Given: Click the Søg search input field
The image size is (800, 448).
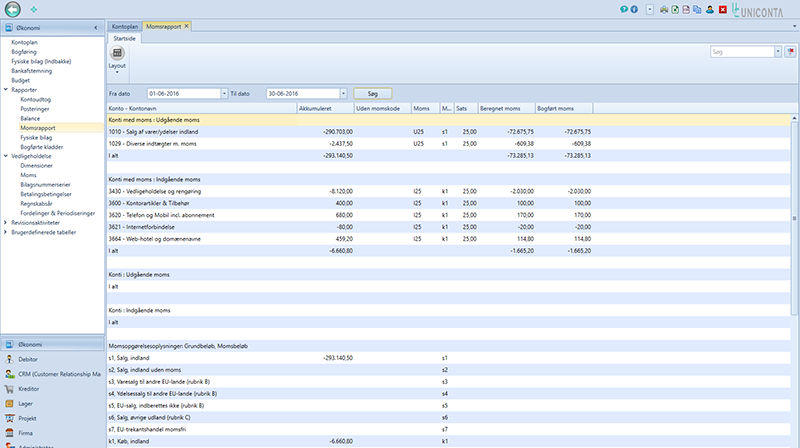Looking at the screenshot, I should coord(742,52).
